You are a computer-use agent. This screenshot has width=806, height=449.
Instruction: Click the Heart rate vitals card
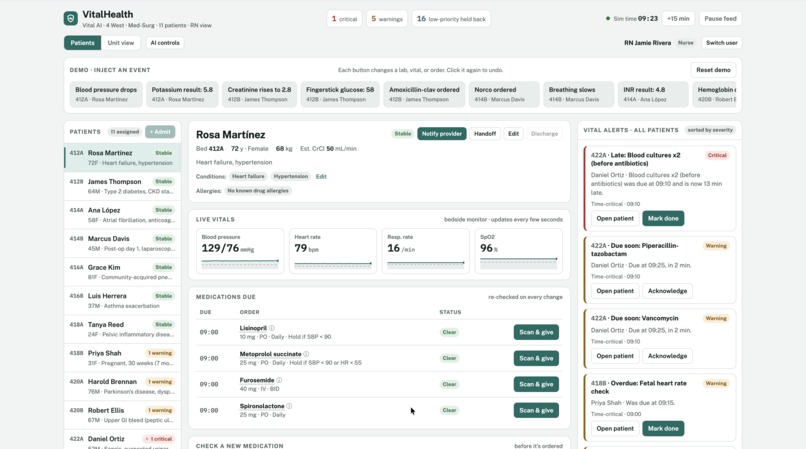pyautogui.click(x=333, y=250)
